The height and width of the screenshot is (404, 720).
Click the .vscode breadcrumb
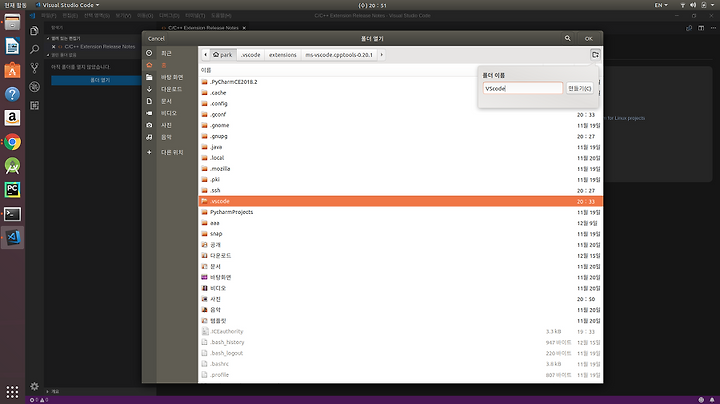pyautogui.click(x=251, y=55)
